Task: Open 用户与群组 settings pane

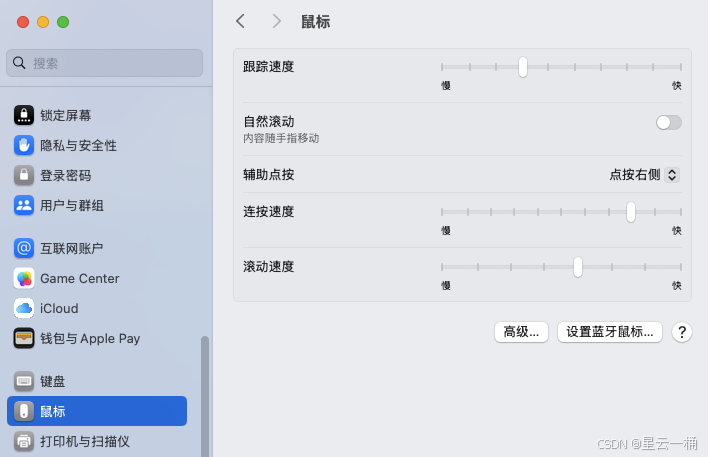Action: click(97, 205)
